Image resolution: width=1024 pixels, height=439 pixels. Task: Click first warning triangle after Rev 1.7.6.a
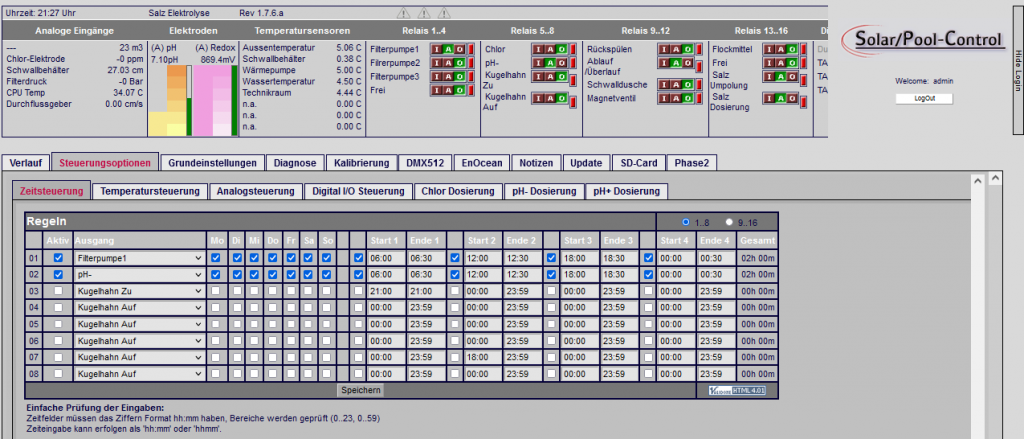(x=404, y=12)
